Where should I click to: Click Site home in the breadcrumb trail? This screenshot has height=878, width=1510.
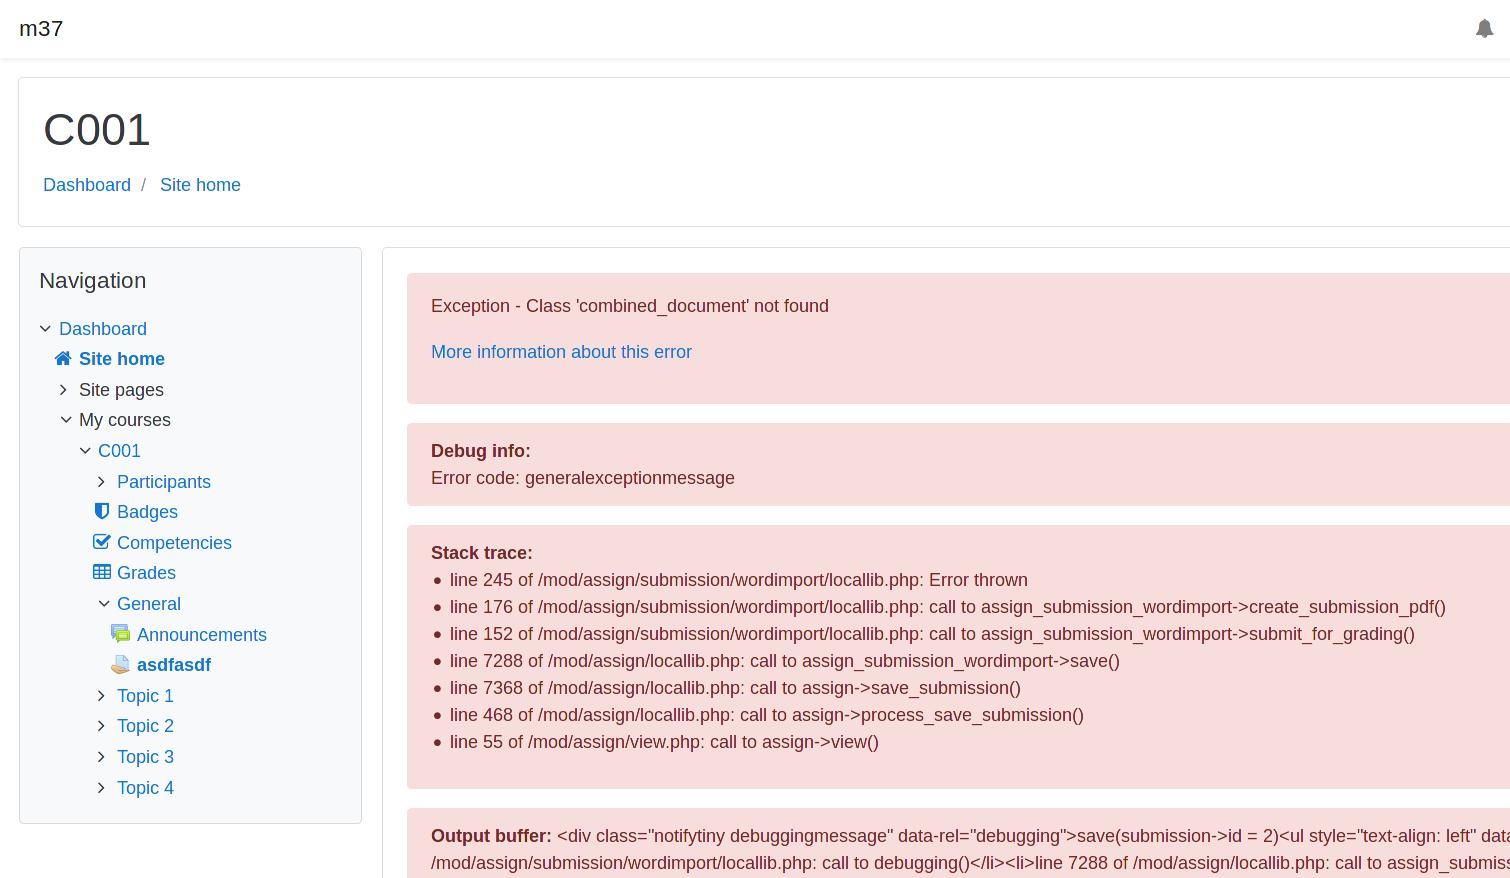click(x=200, y=184)
